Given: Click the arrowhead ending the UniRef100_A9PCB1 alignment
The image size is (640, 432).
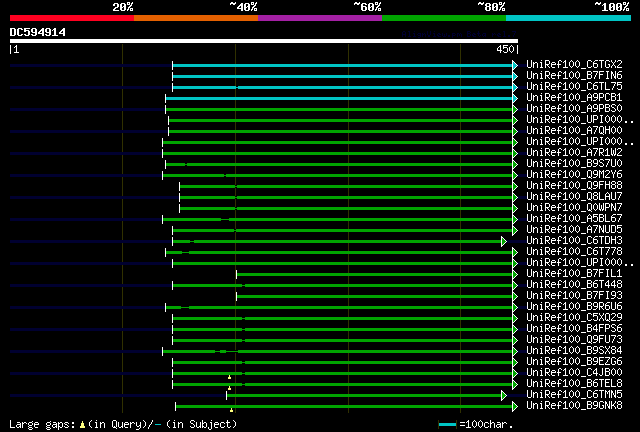Looking at the screenshot, I should click(x=515, y=98).
